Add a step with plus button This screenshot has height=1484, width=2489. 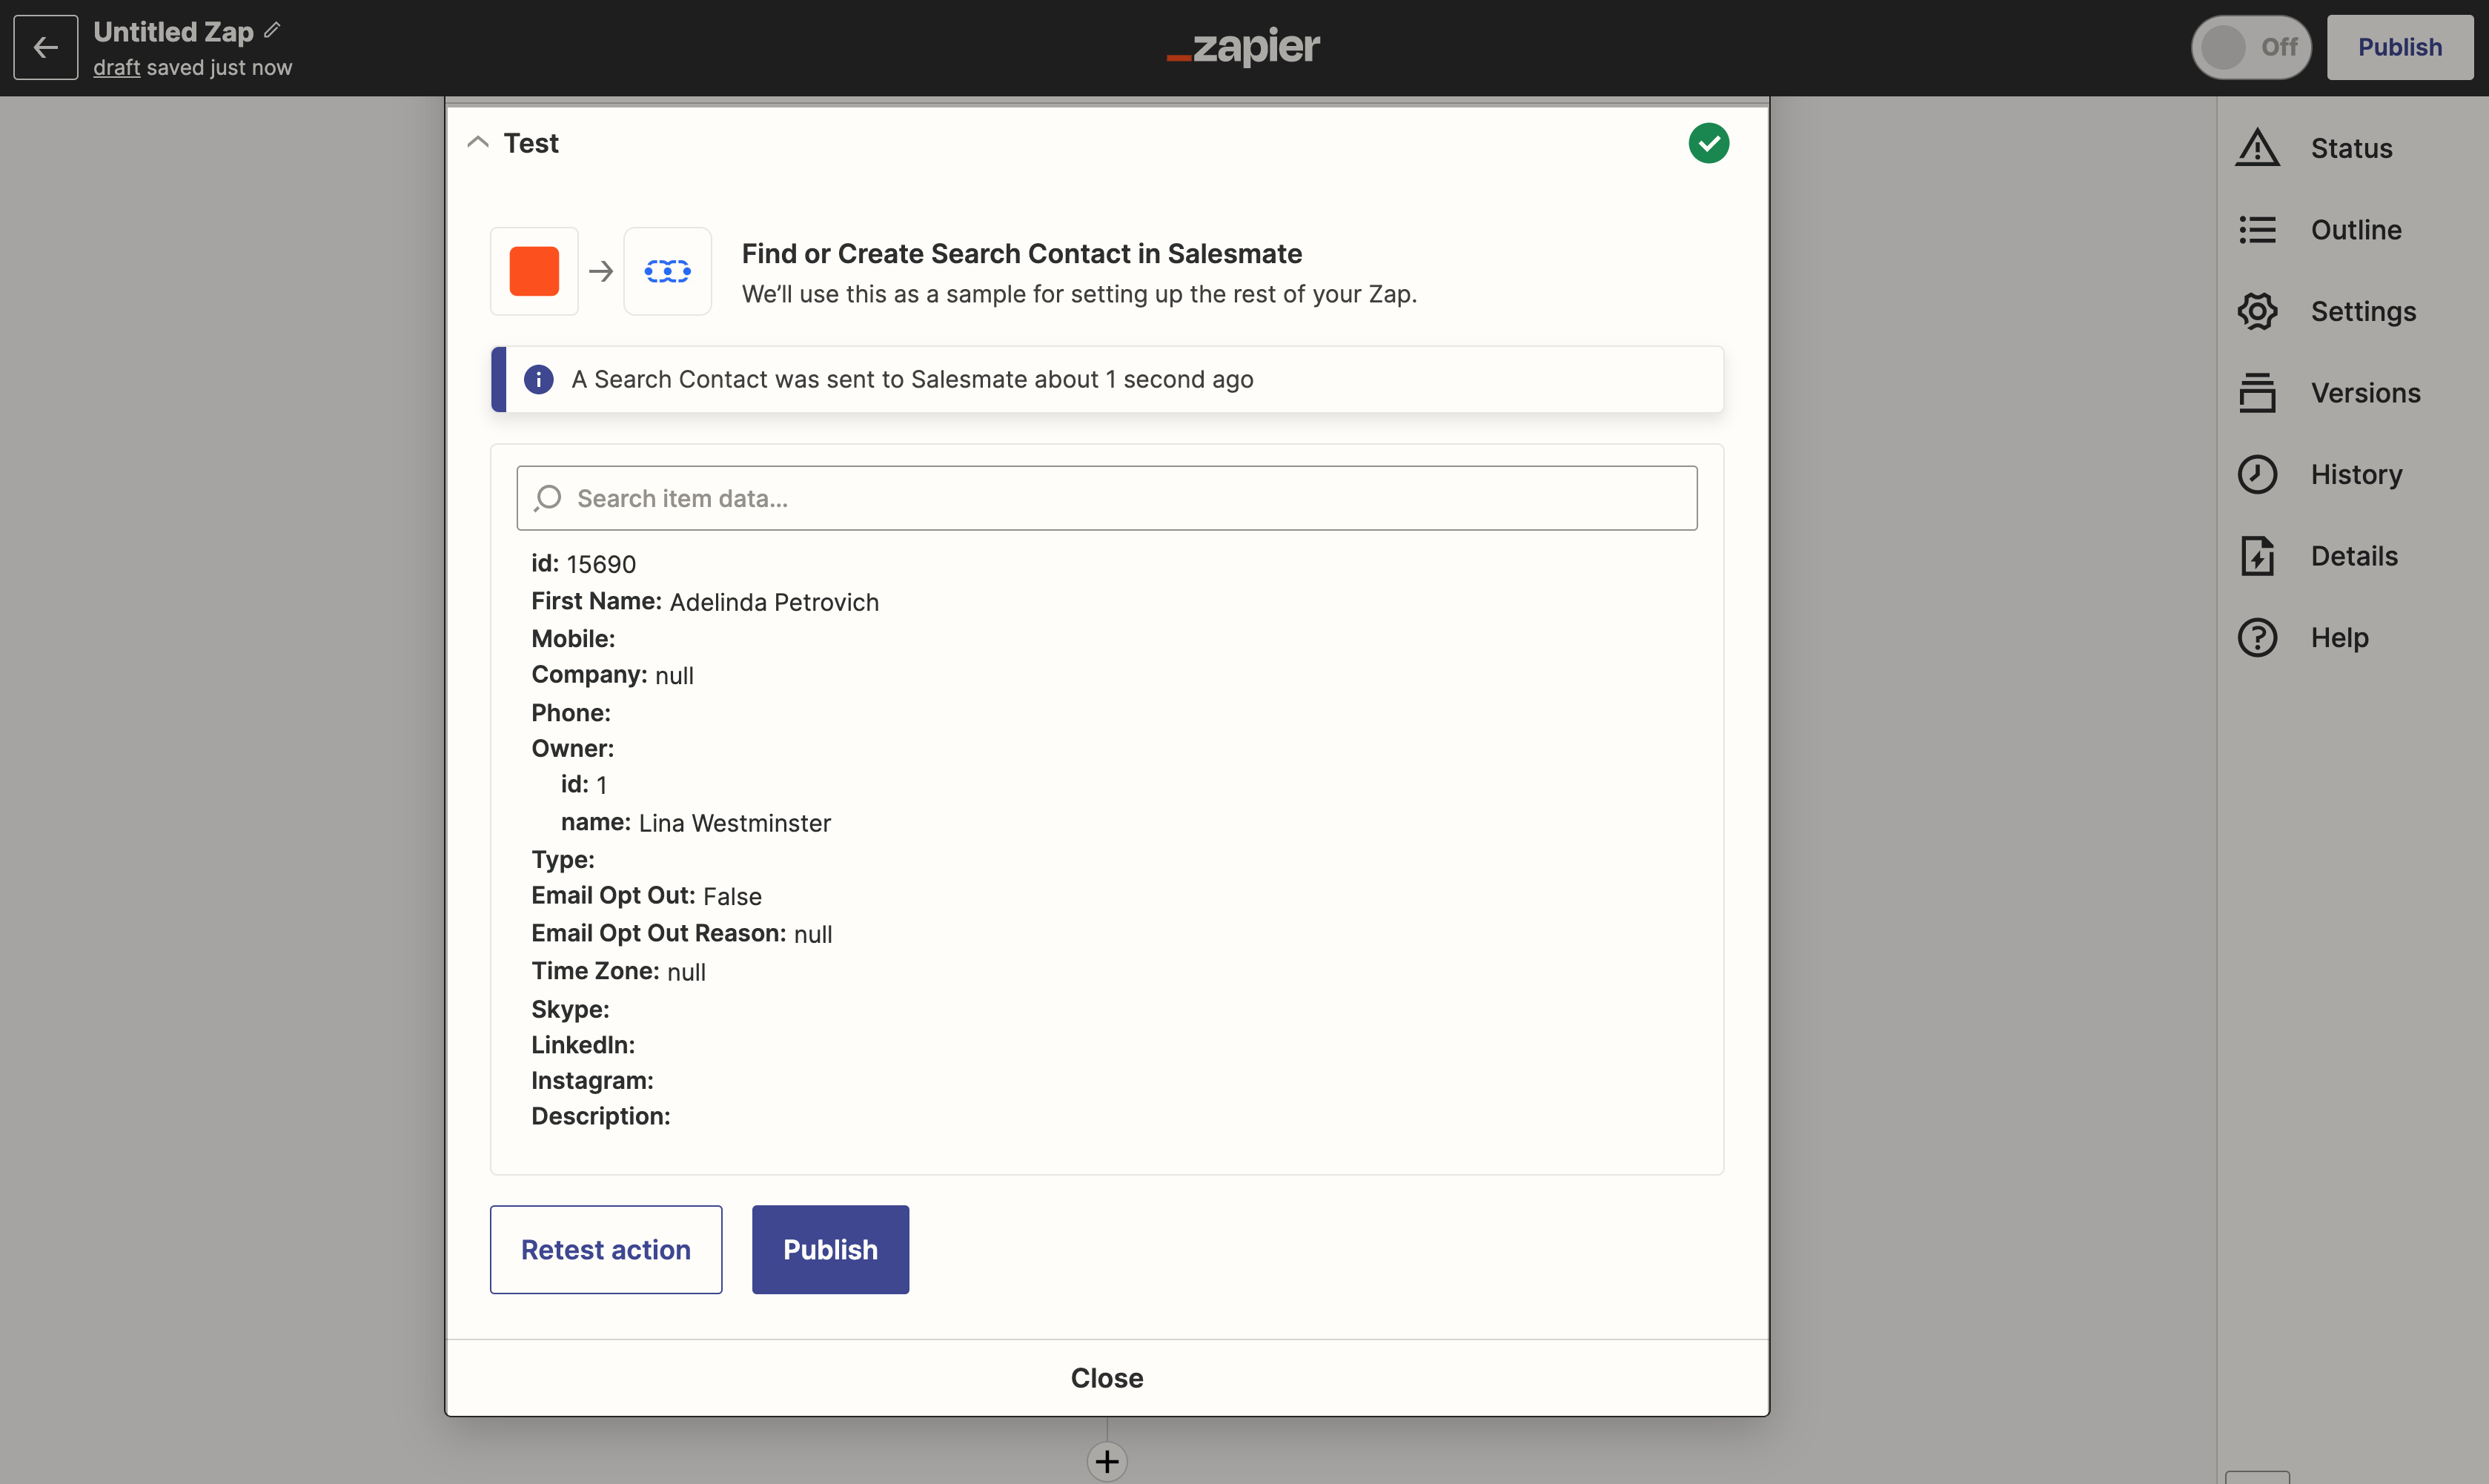coord(1106,1461)
